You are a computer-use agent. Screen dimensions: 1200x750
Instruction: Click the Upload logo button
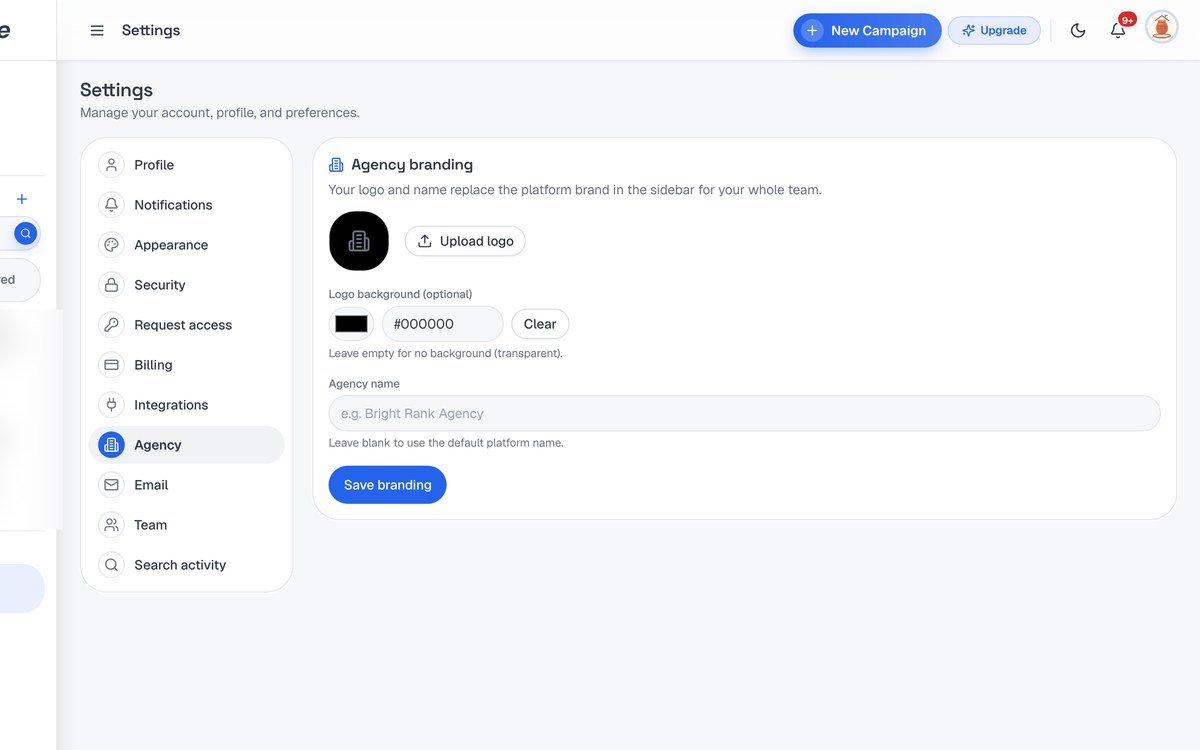465,241
